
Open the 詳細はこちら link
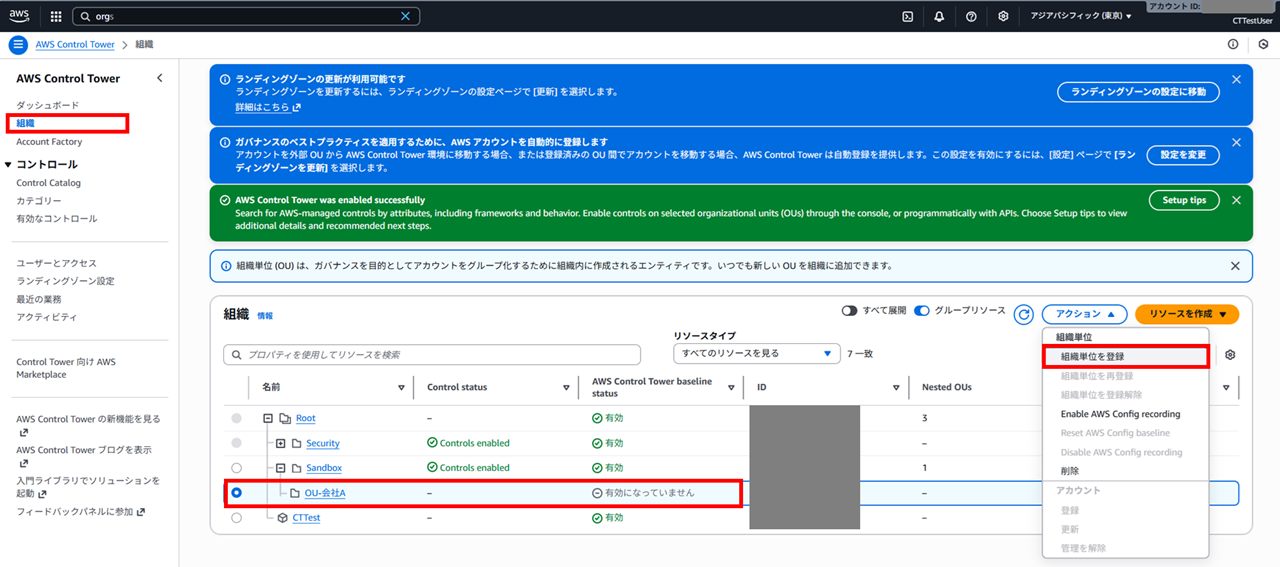click(268, 107)
